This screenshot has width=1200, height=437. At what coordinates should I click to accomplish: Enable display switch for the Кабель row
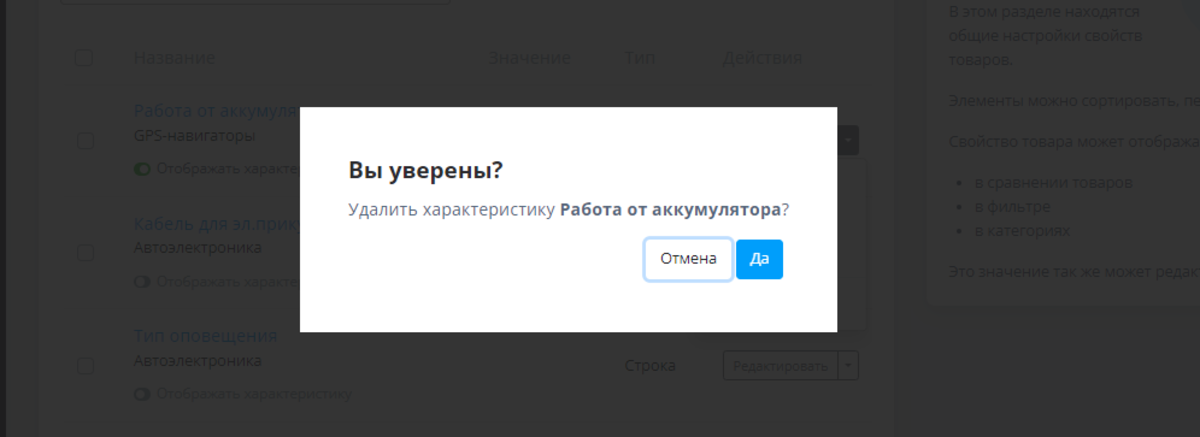[x=142, y=281]
